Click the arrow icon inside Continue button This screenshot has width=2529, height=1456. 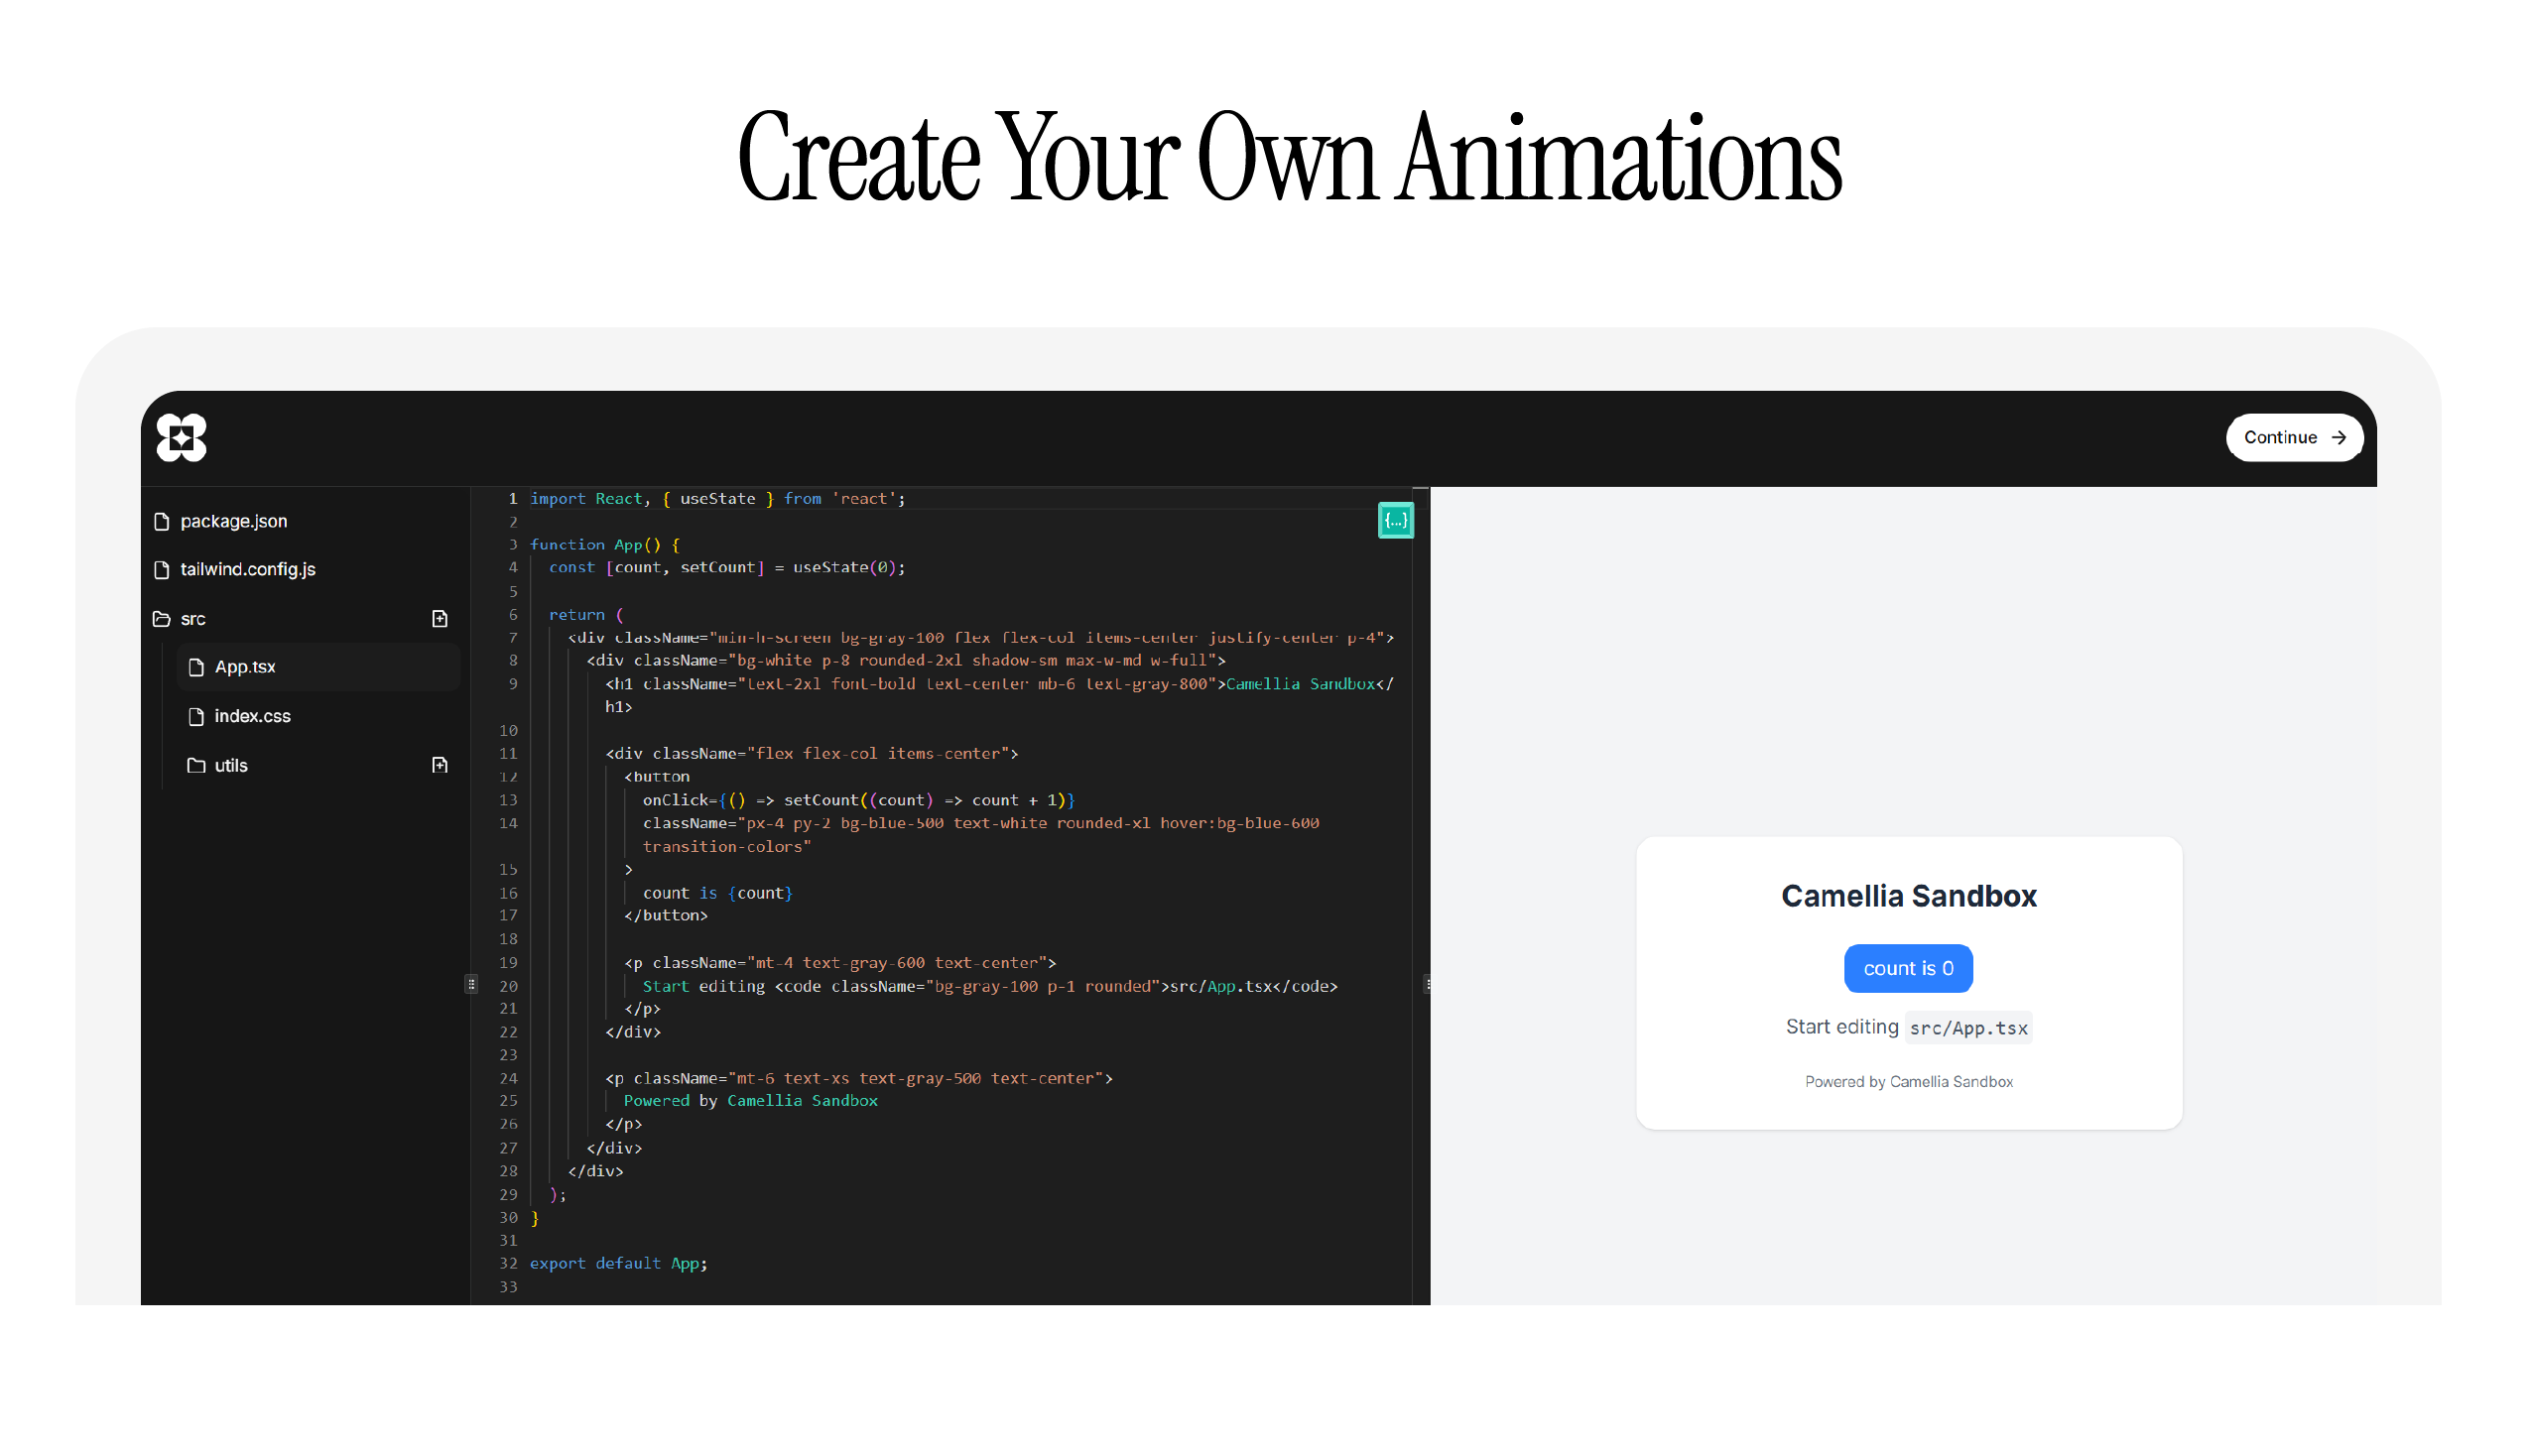pos(2338,438)
